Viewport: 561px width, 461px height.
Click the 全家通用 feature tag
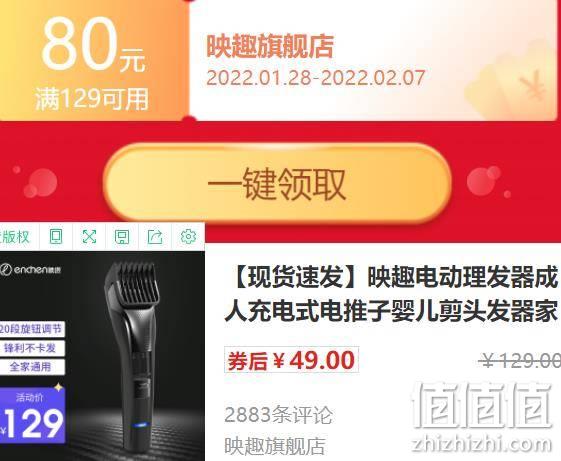click(31, 367)
